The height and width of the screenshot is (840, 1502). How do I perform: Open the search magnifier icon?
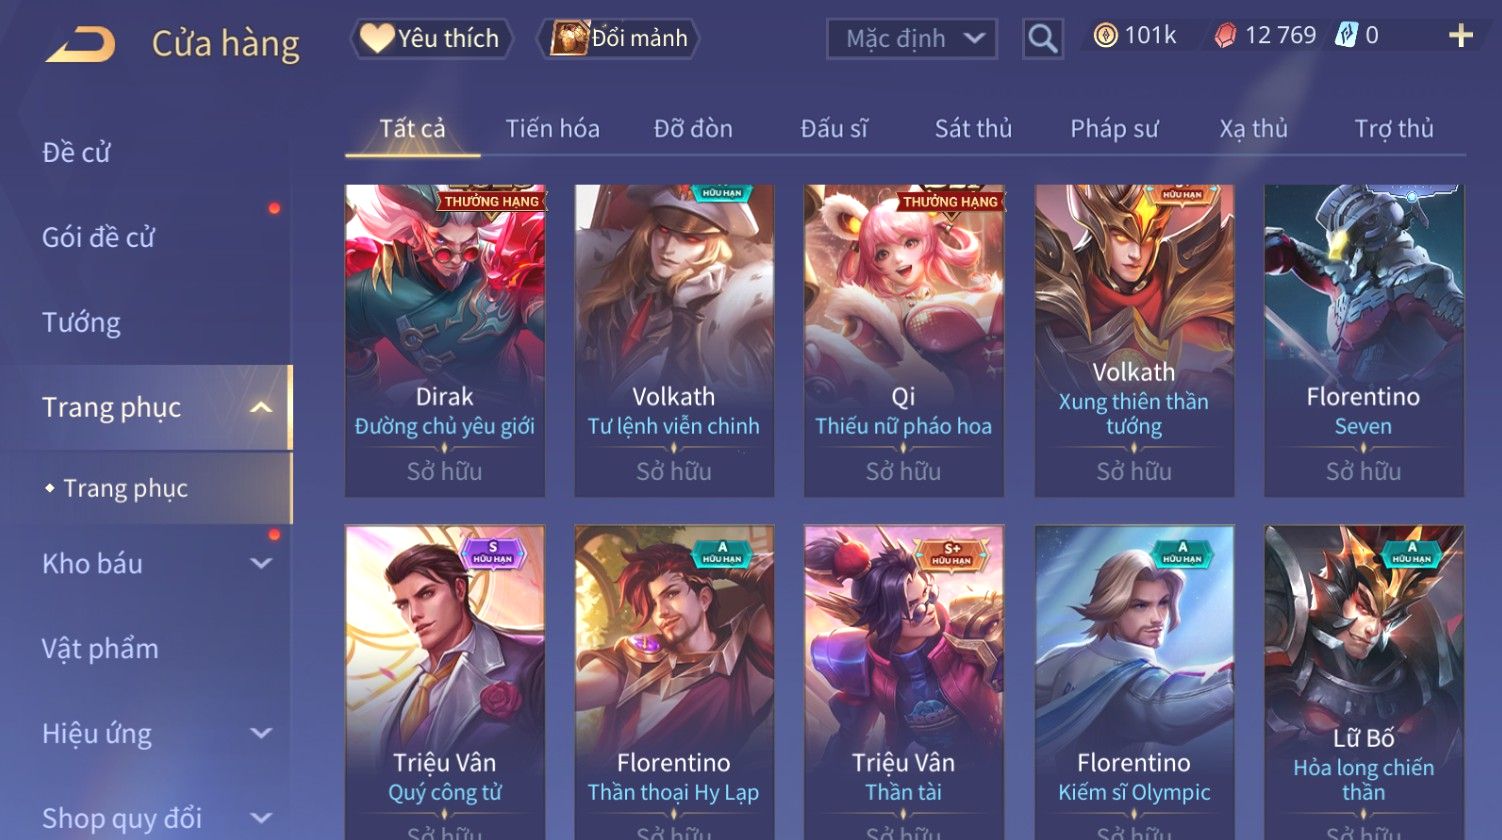coord(1042,39)
